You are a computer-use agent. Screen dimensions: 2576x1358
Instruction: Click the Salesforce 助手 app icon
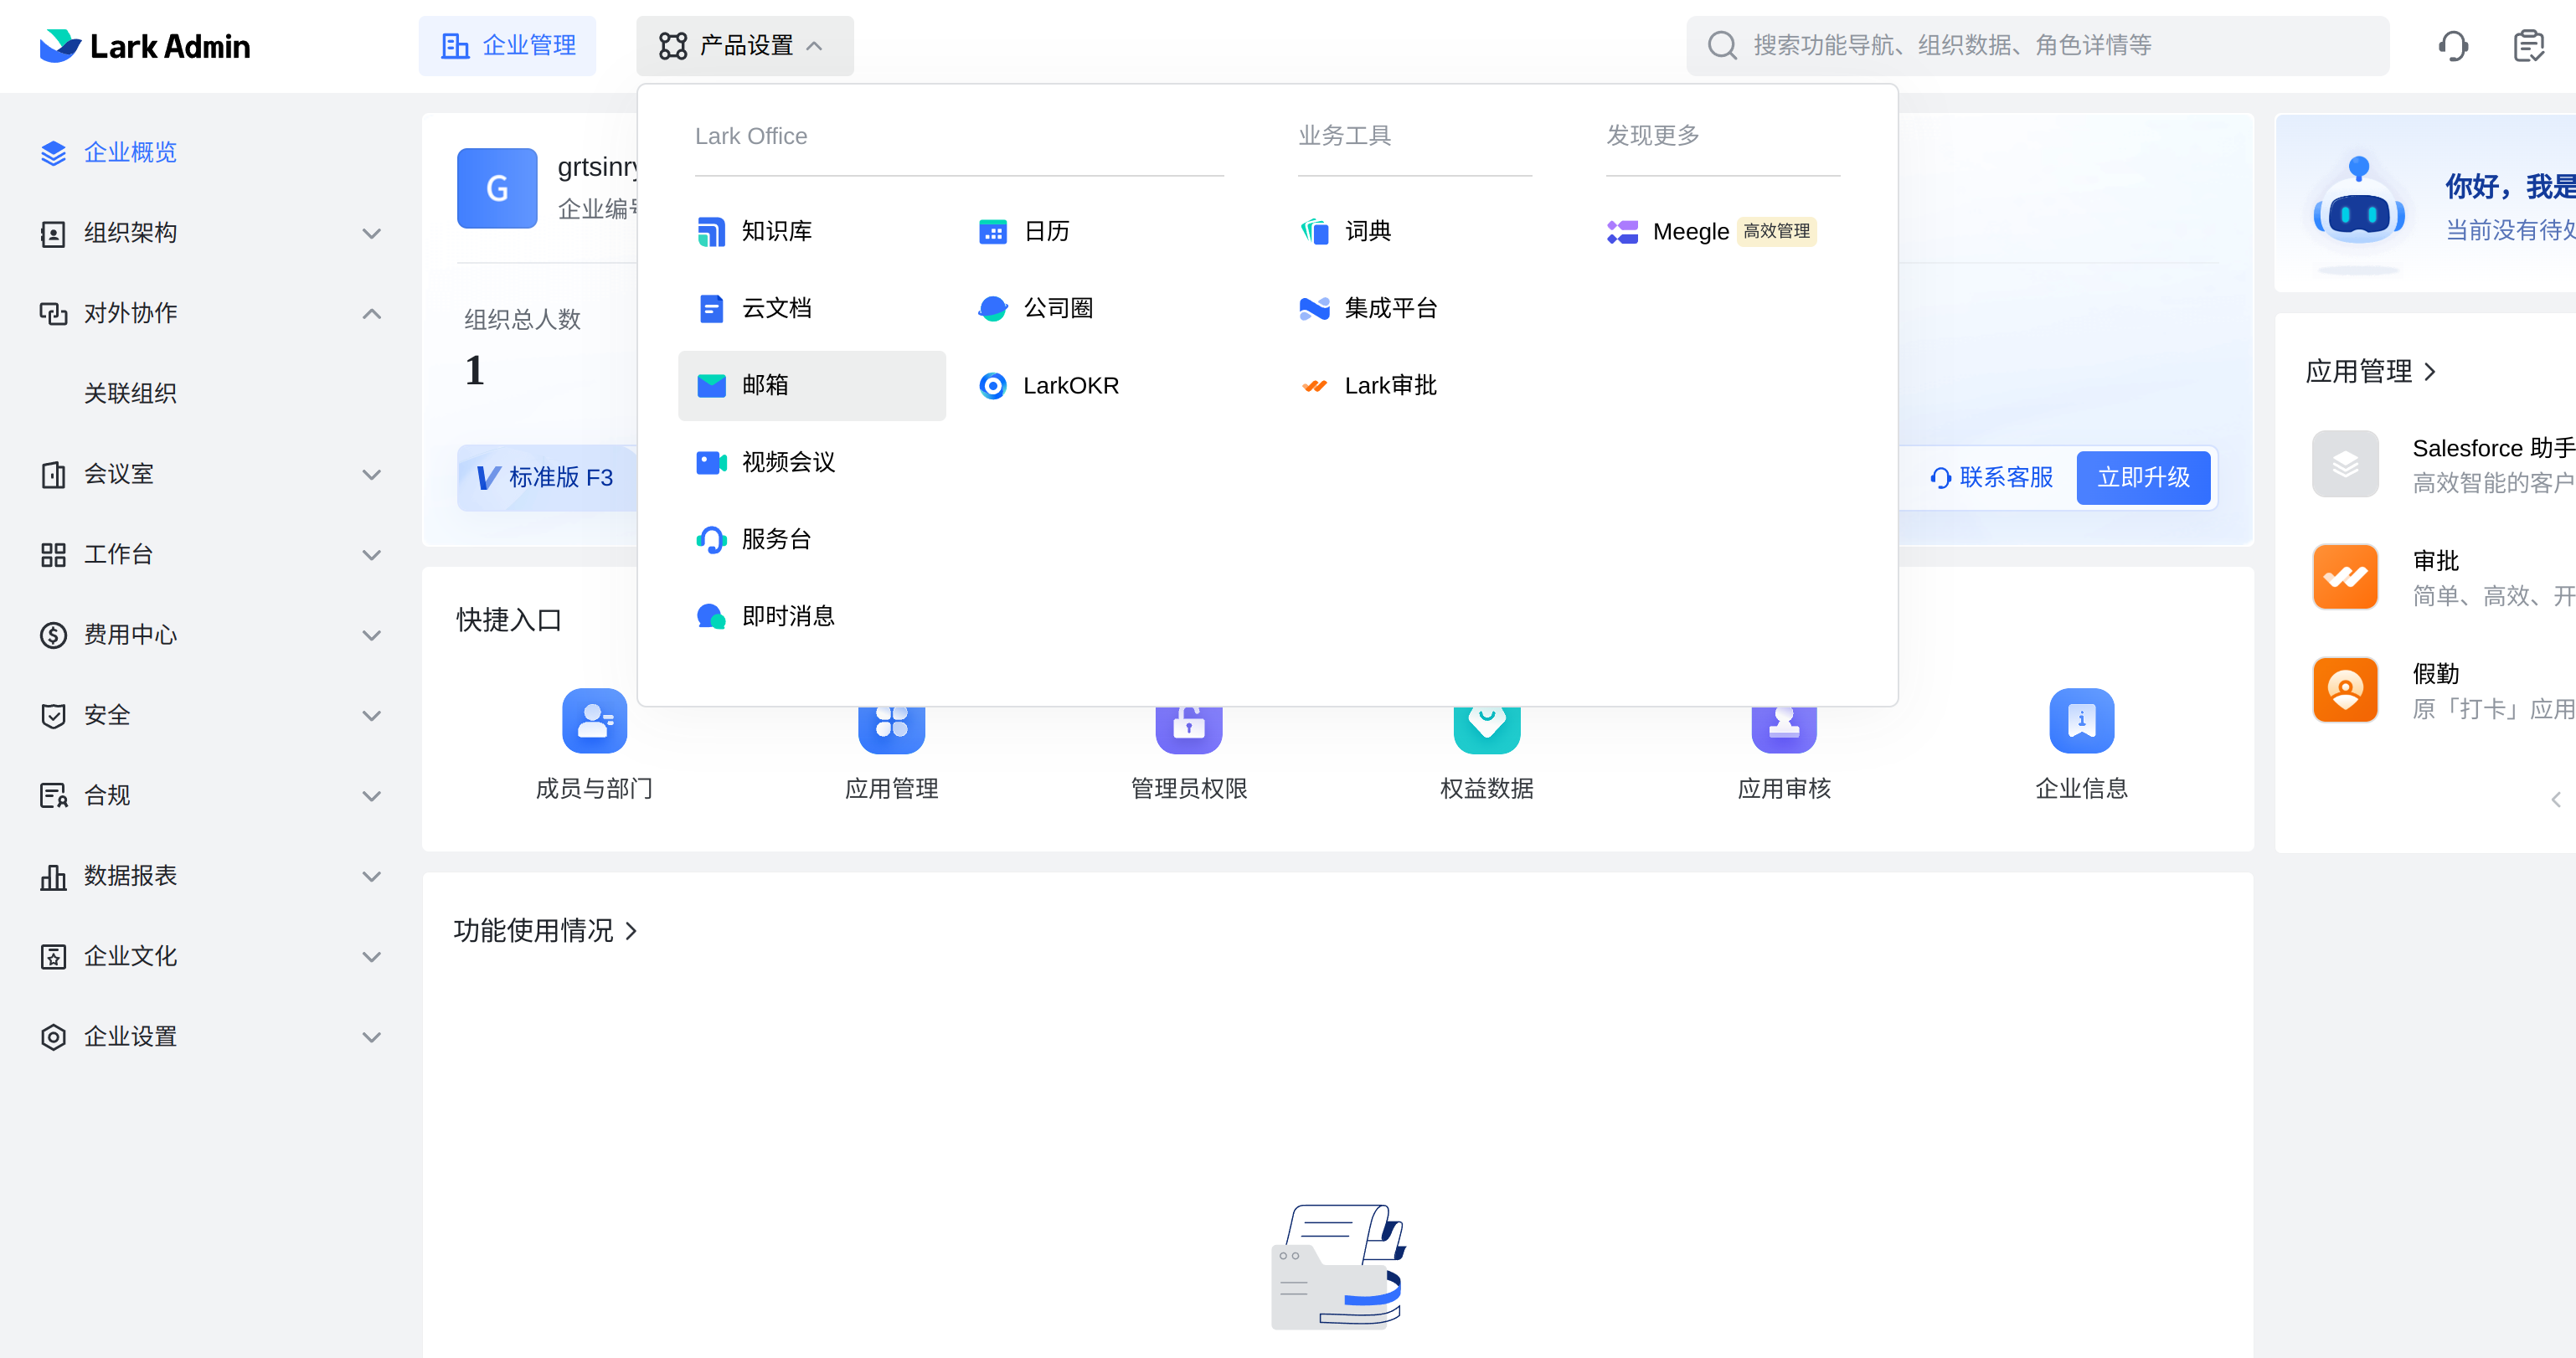click(x=2345, y=464)
